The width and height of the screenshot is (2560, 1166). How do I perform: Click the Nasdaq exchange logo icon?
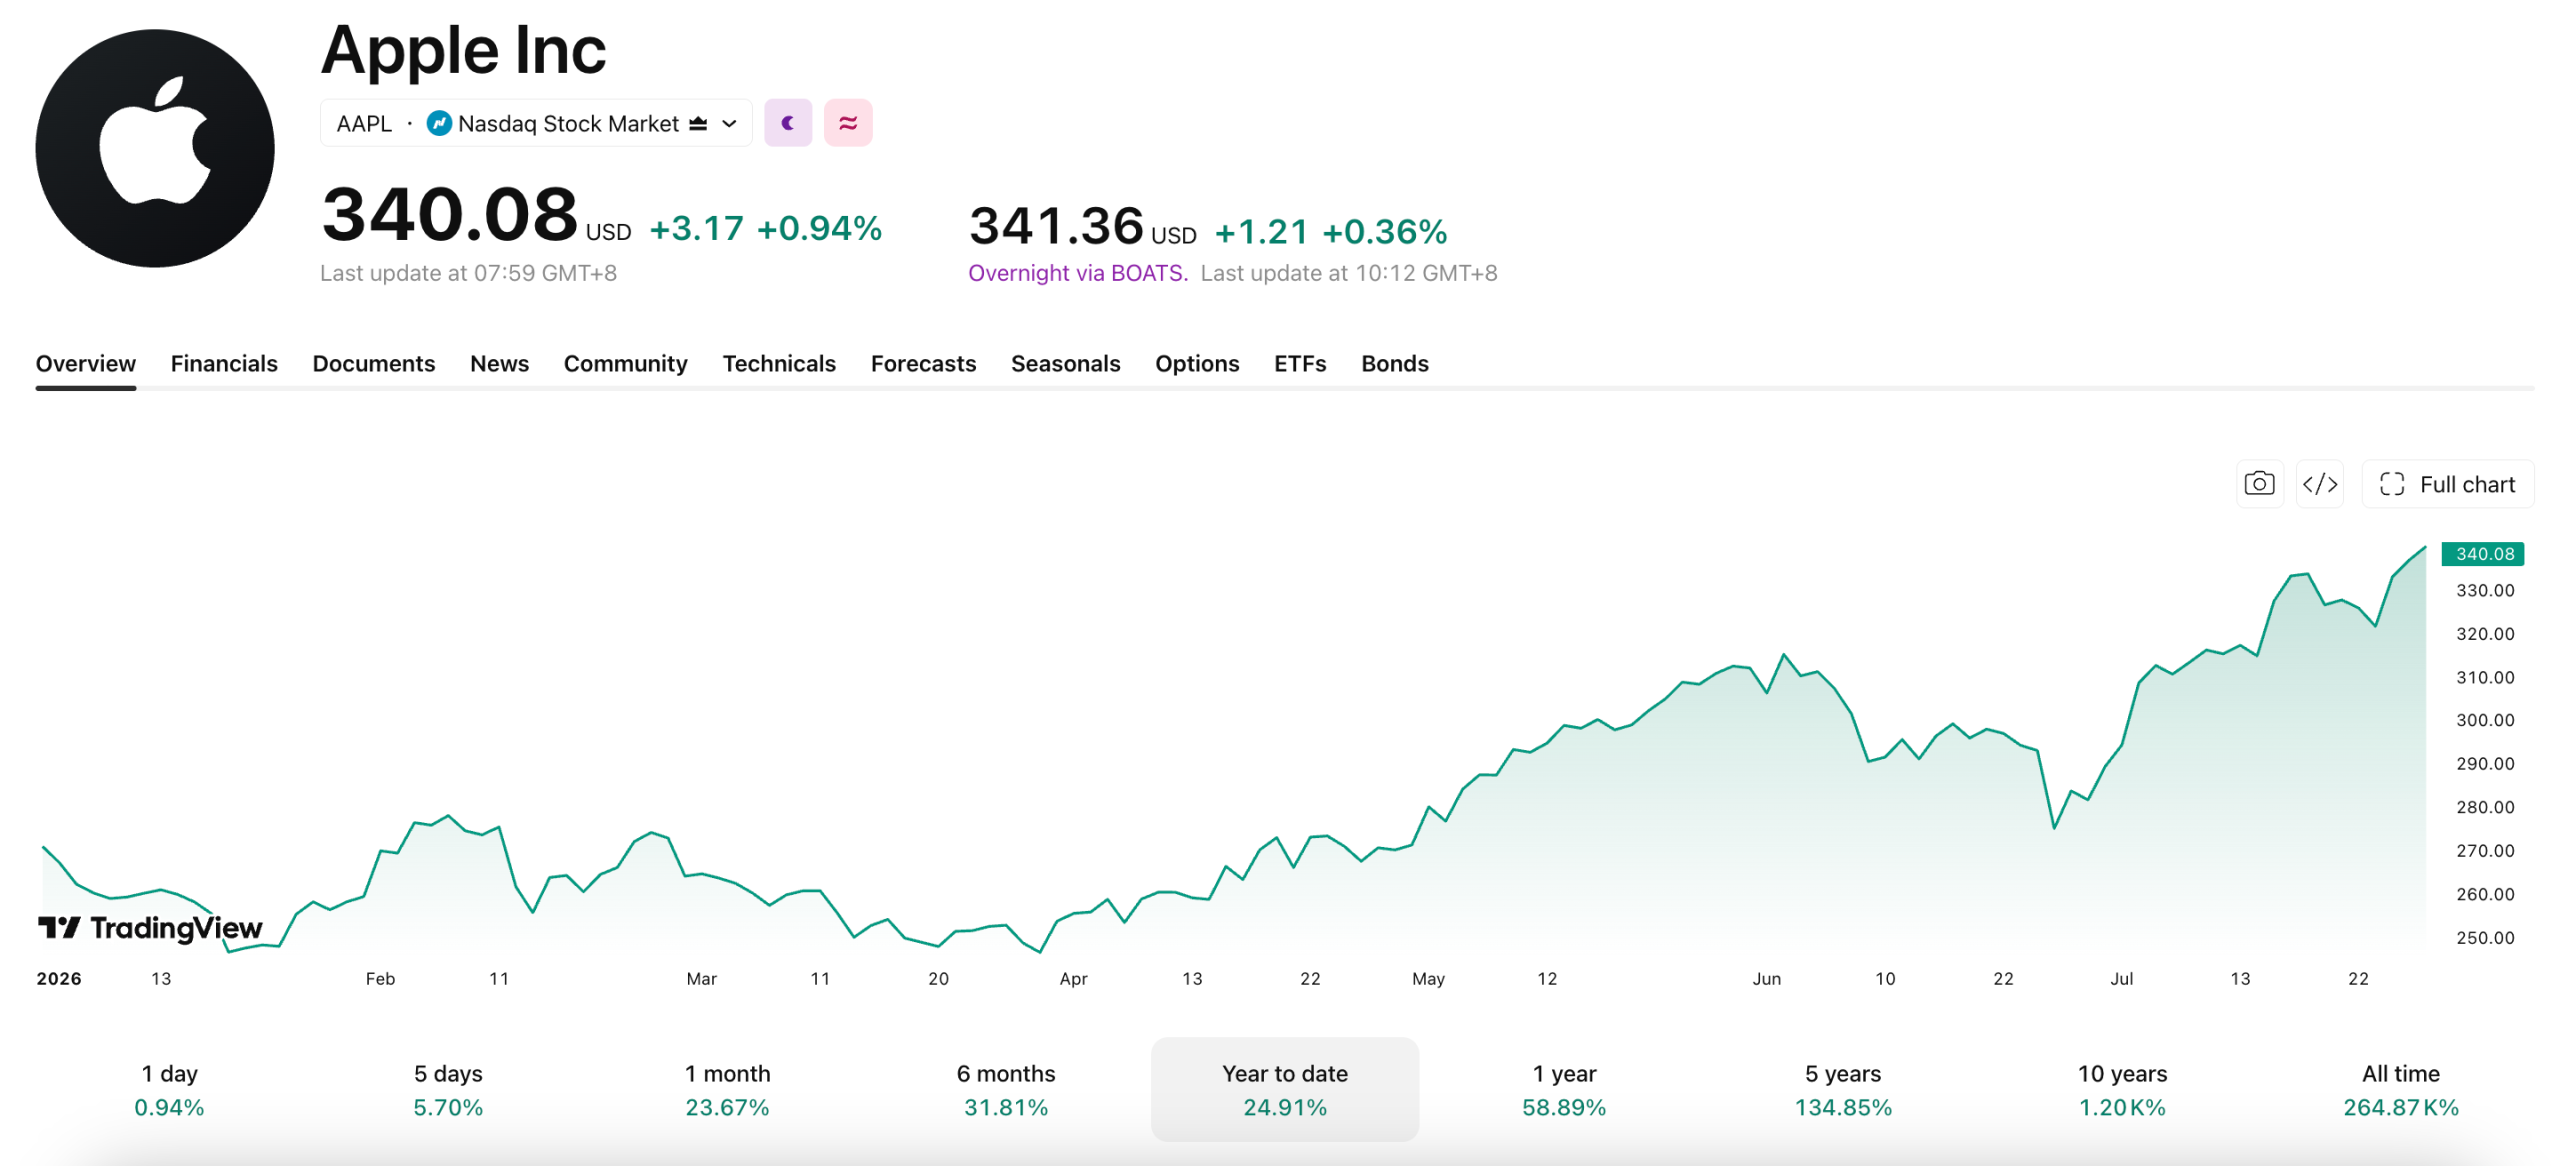[x=439, y=123]
